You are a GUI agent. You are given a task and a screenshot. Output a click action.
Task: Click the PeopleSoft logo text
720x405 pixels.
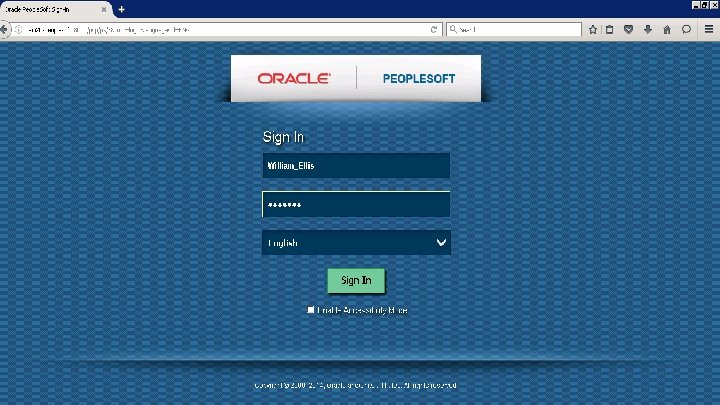click(x=419, y=79)
